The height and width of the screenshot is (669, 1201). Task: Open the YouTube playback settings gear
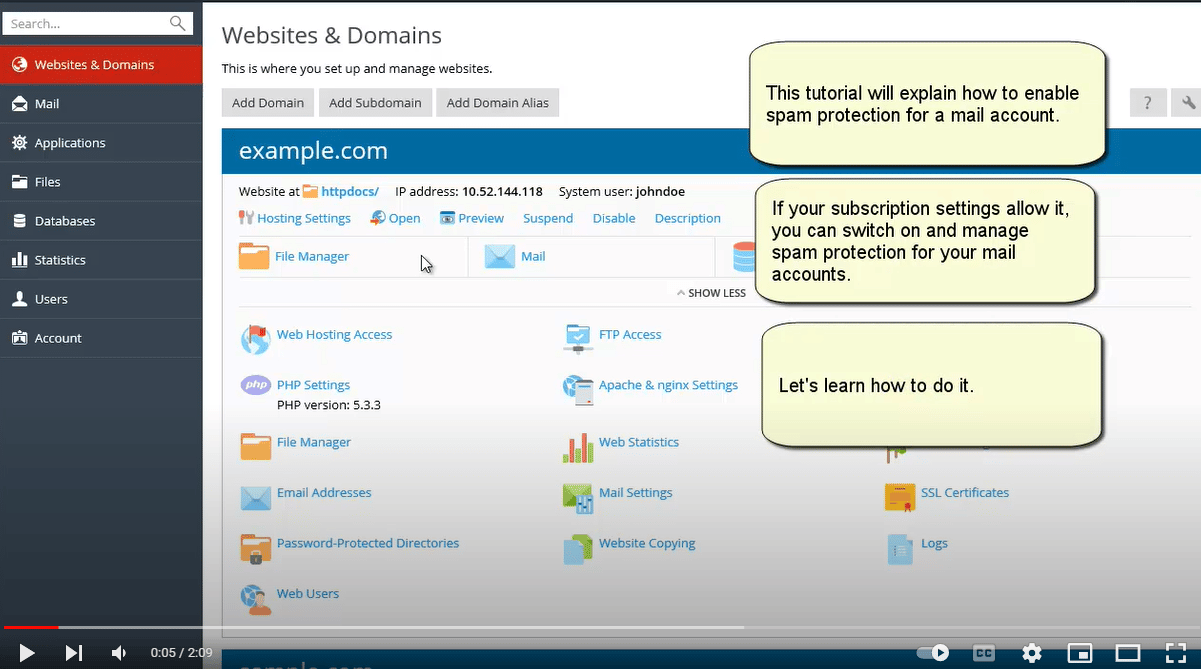(x=1032, y=652)
